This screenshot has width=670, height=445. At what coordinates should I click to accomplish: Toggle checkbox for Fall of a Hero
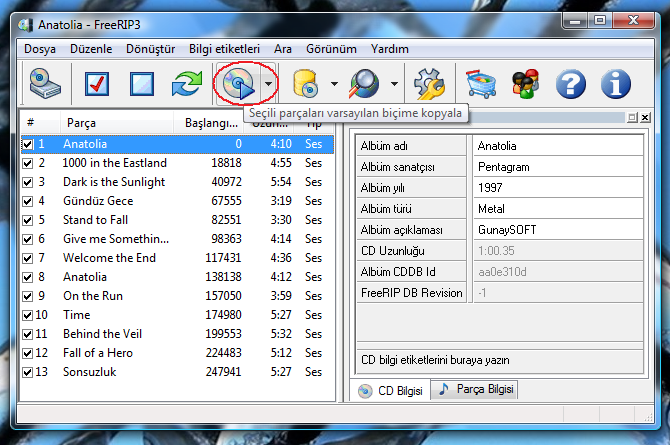28,354
